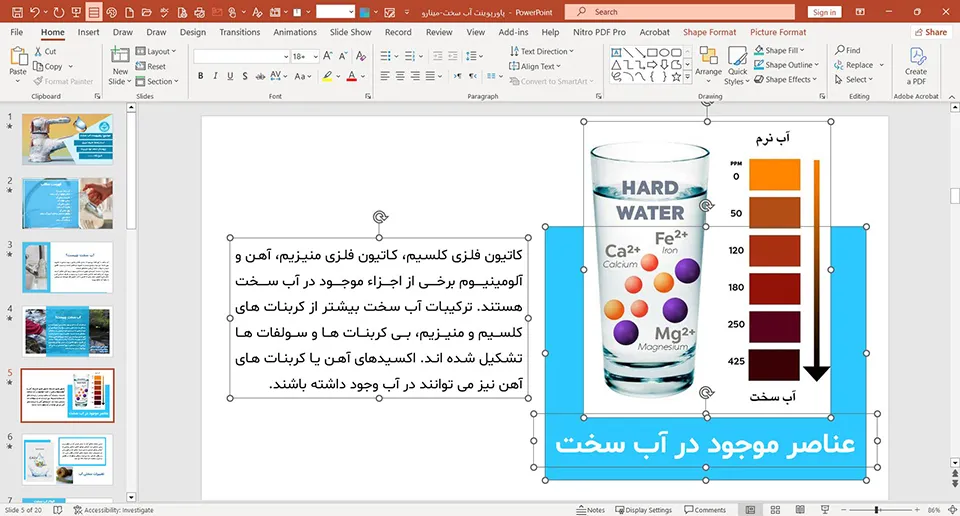Switch to the Insert tab
The width and height of the screenshot is (960, 516).
coord(89,32)
